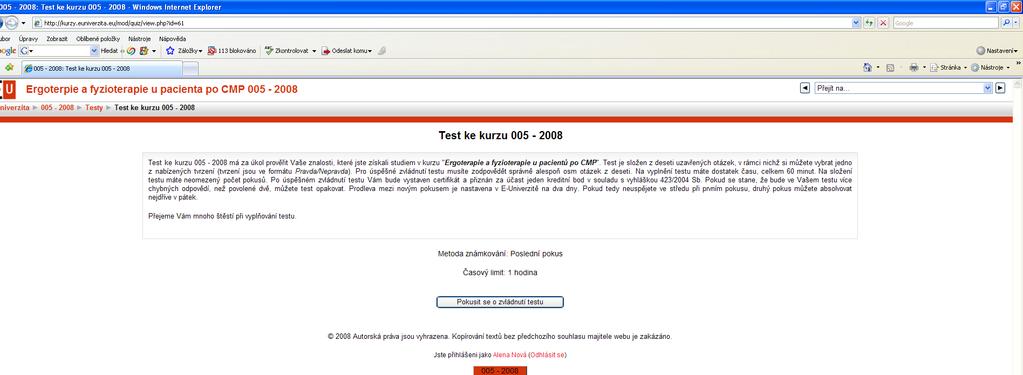Open the Nápověda menu
Image resolution: width=1023 pixels, height=375 pixels.
coord(172,38)
